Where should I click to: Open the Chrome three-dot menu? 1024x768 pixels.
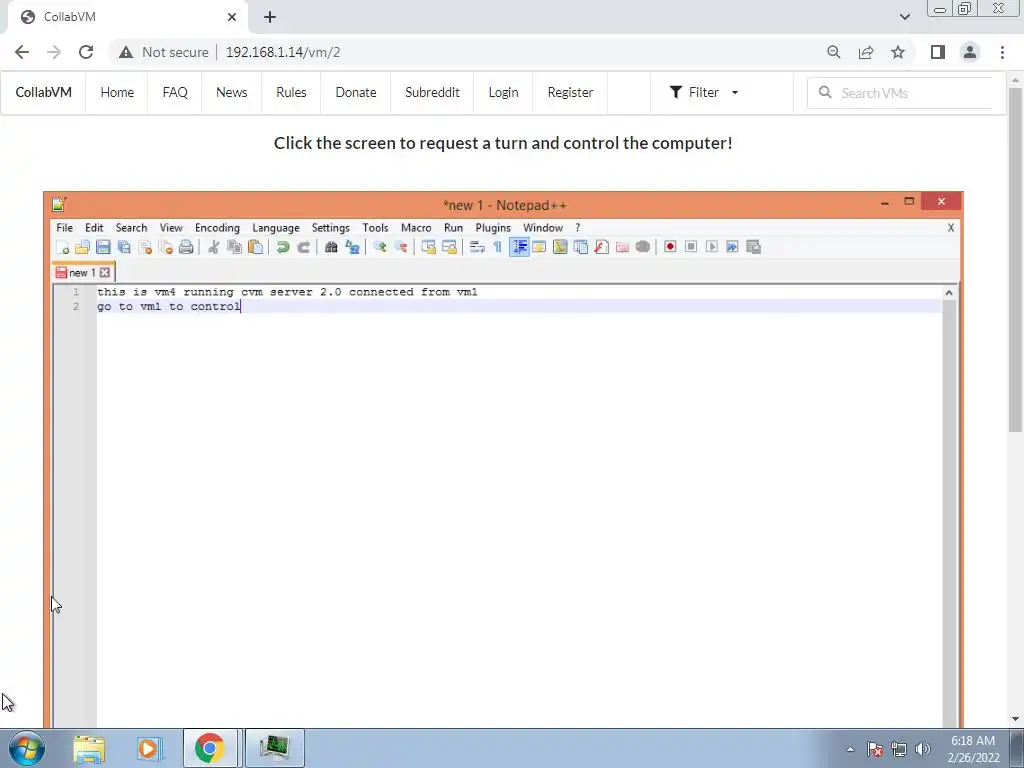pyautogui.click(x=1002, y=52)
